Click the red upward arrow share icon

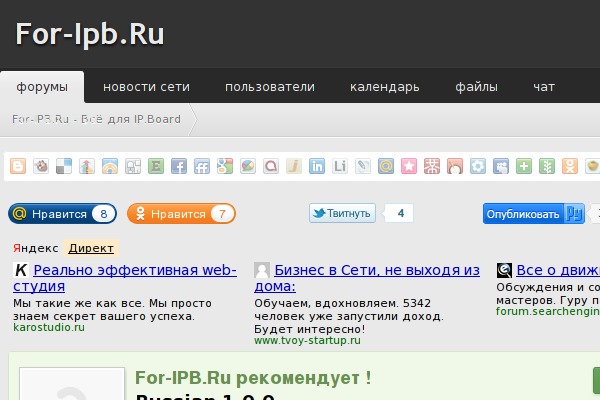[x=87, y=167]
